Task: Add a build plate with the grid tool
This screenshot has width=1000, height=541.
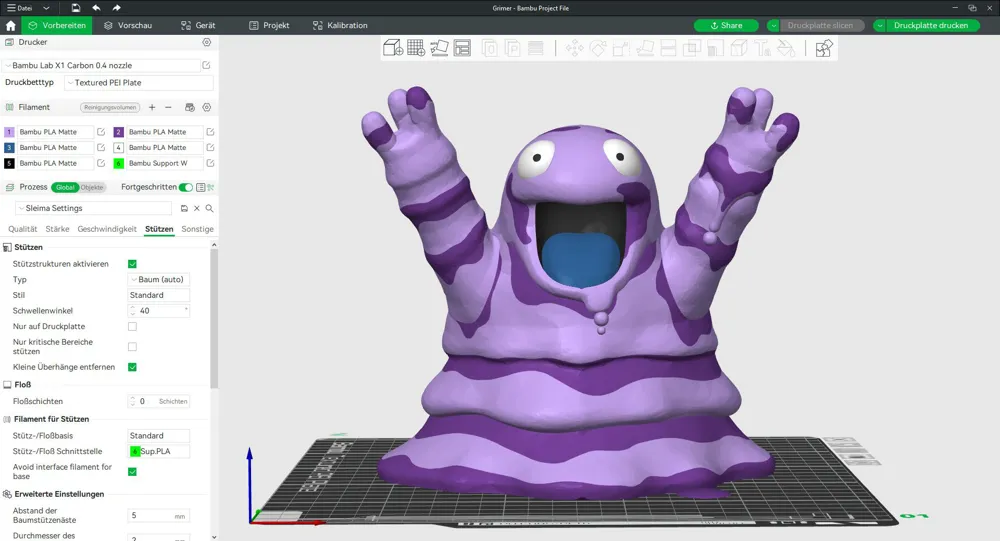Action: (416, 48)
